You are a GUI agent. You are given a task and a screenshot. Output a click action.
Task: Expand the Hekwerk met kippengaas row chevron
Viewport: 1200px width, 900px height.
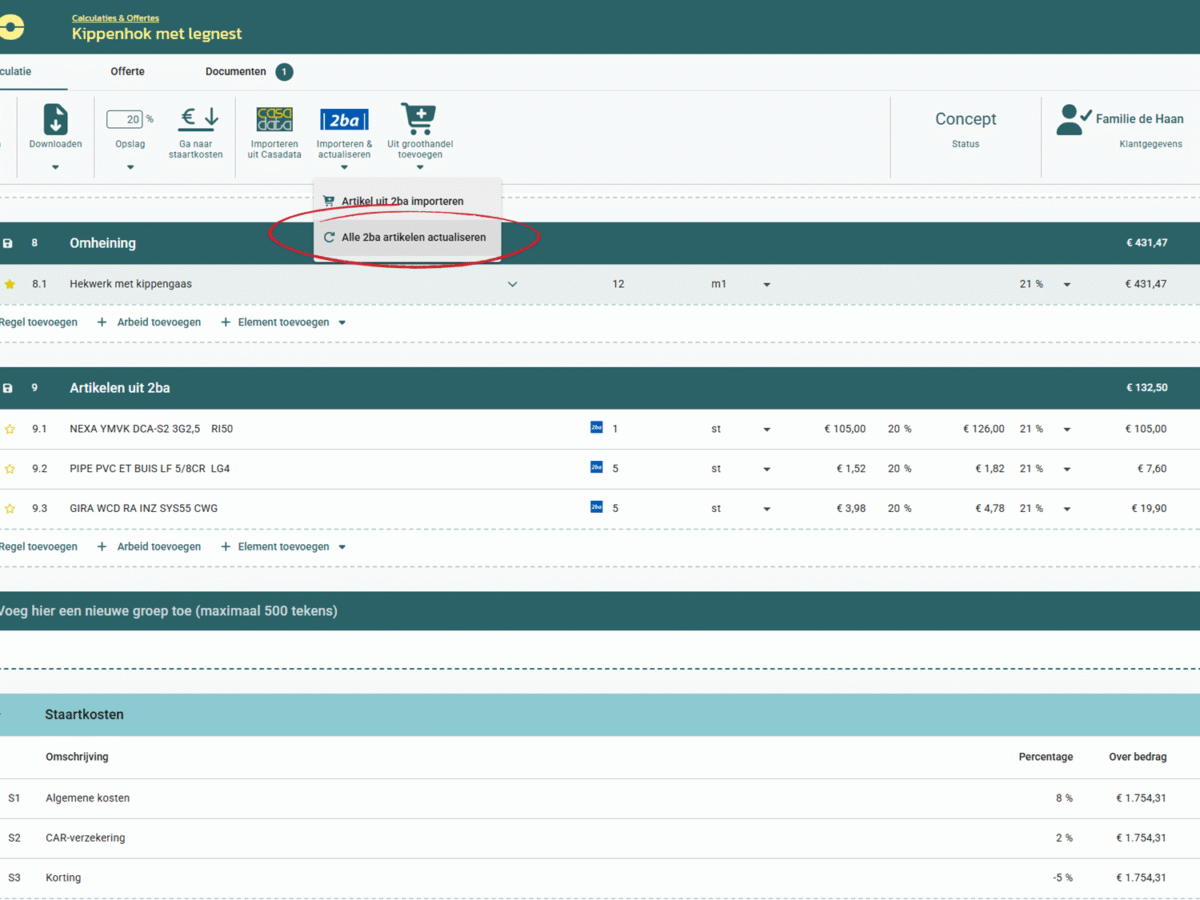coord(512,284)
